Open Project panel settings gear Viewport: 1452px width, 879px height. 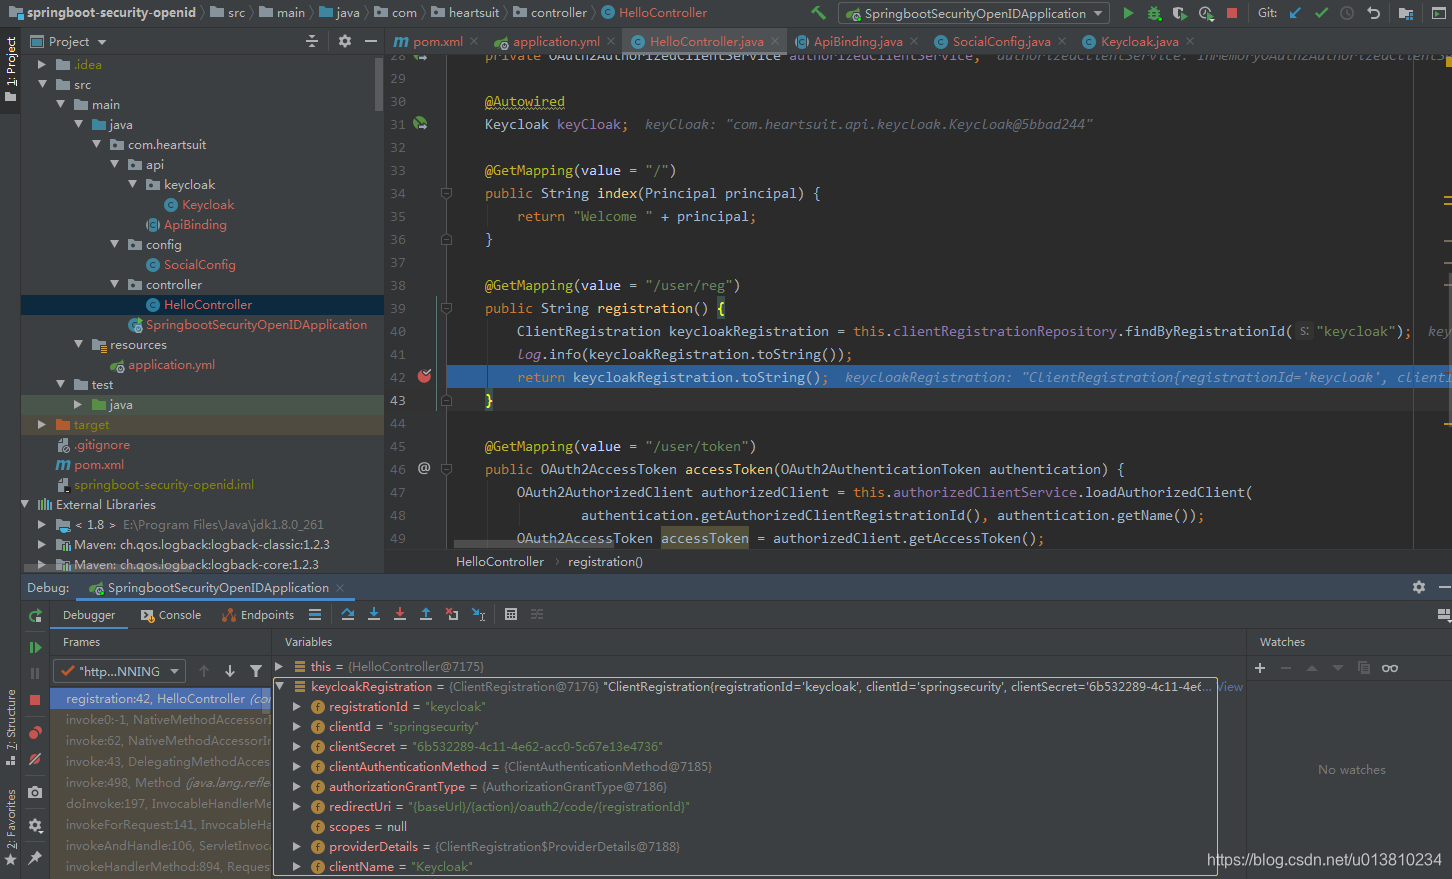click(345, 41)
